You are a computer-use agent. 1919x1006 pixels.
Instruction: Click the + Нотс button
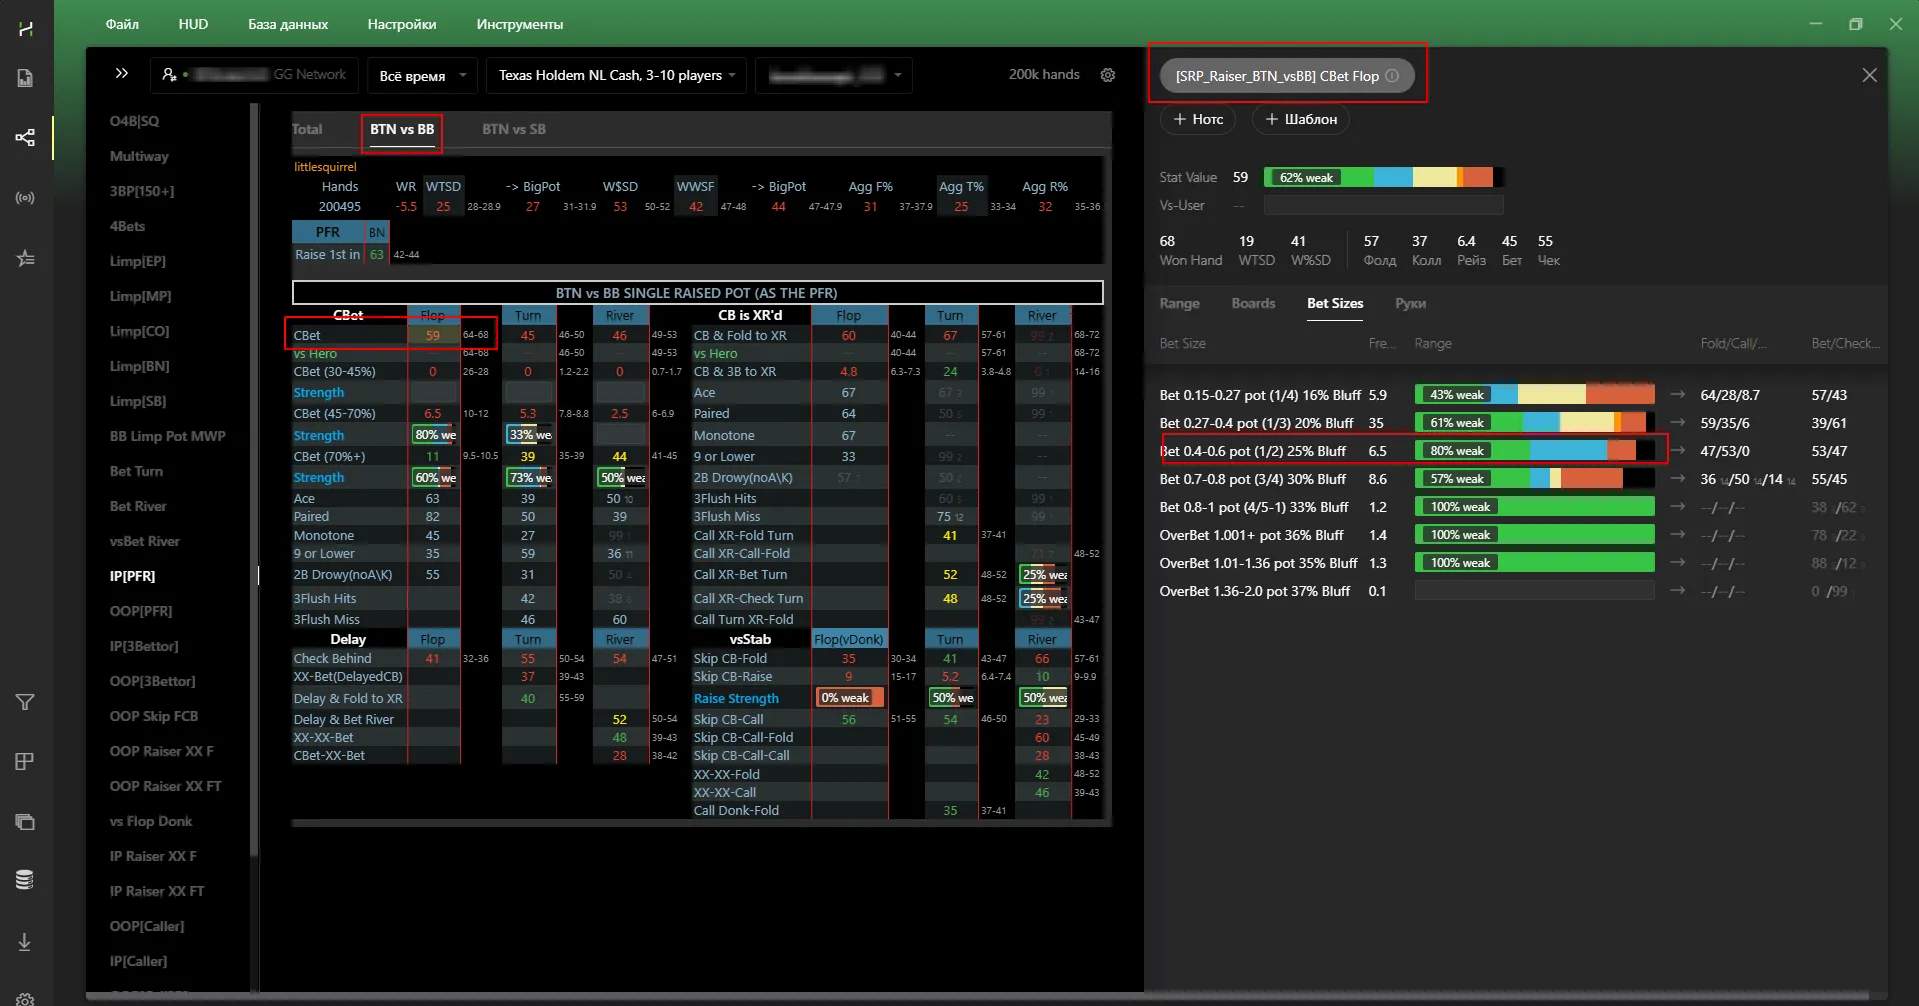click(x=1198, y=119)
